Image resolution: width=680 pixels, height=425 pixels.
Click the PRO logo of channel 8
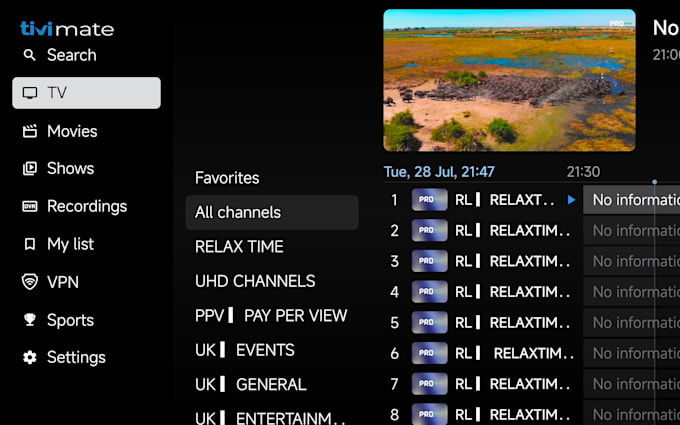(x=429, y=414)
